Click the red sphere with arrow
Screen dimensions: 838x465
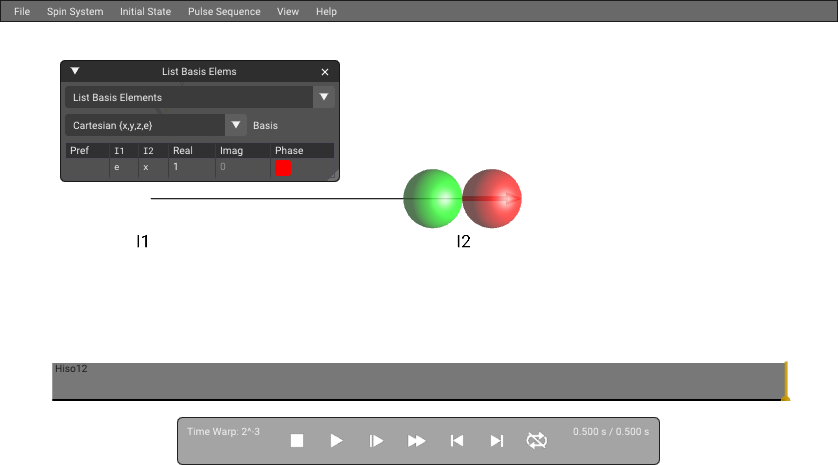[492, 199]
